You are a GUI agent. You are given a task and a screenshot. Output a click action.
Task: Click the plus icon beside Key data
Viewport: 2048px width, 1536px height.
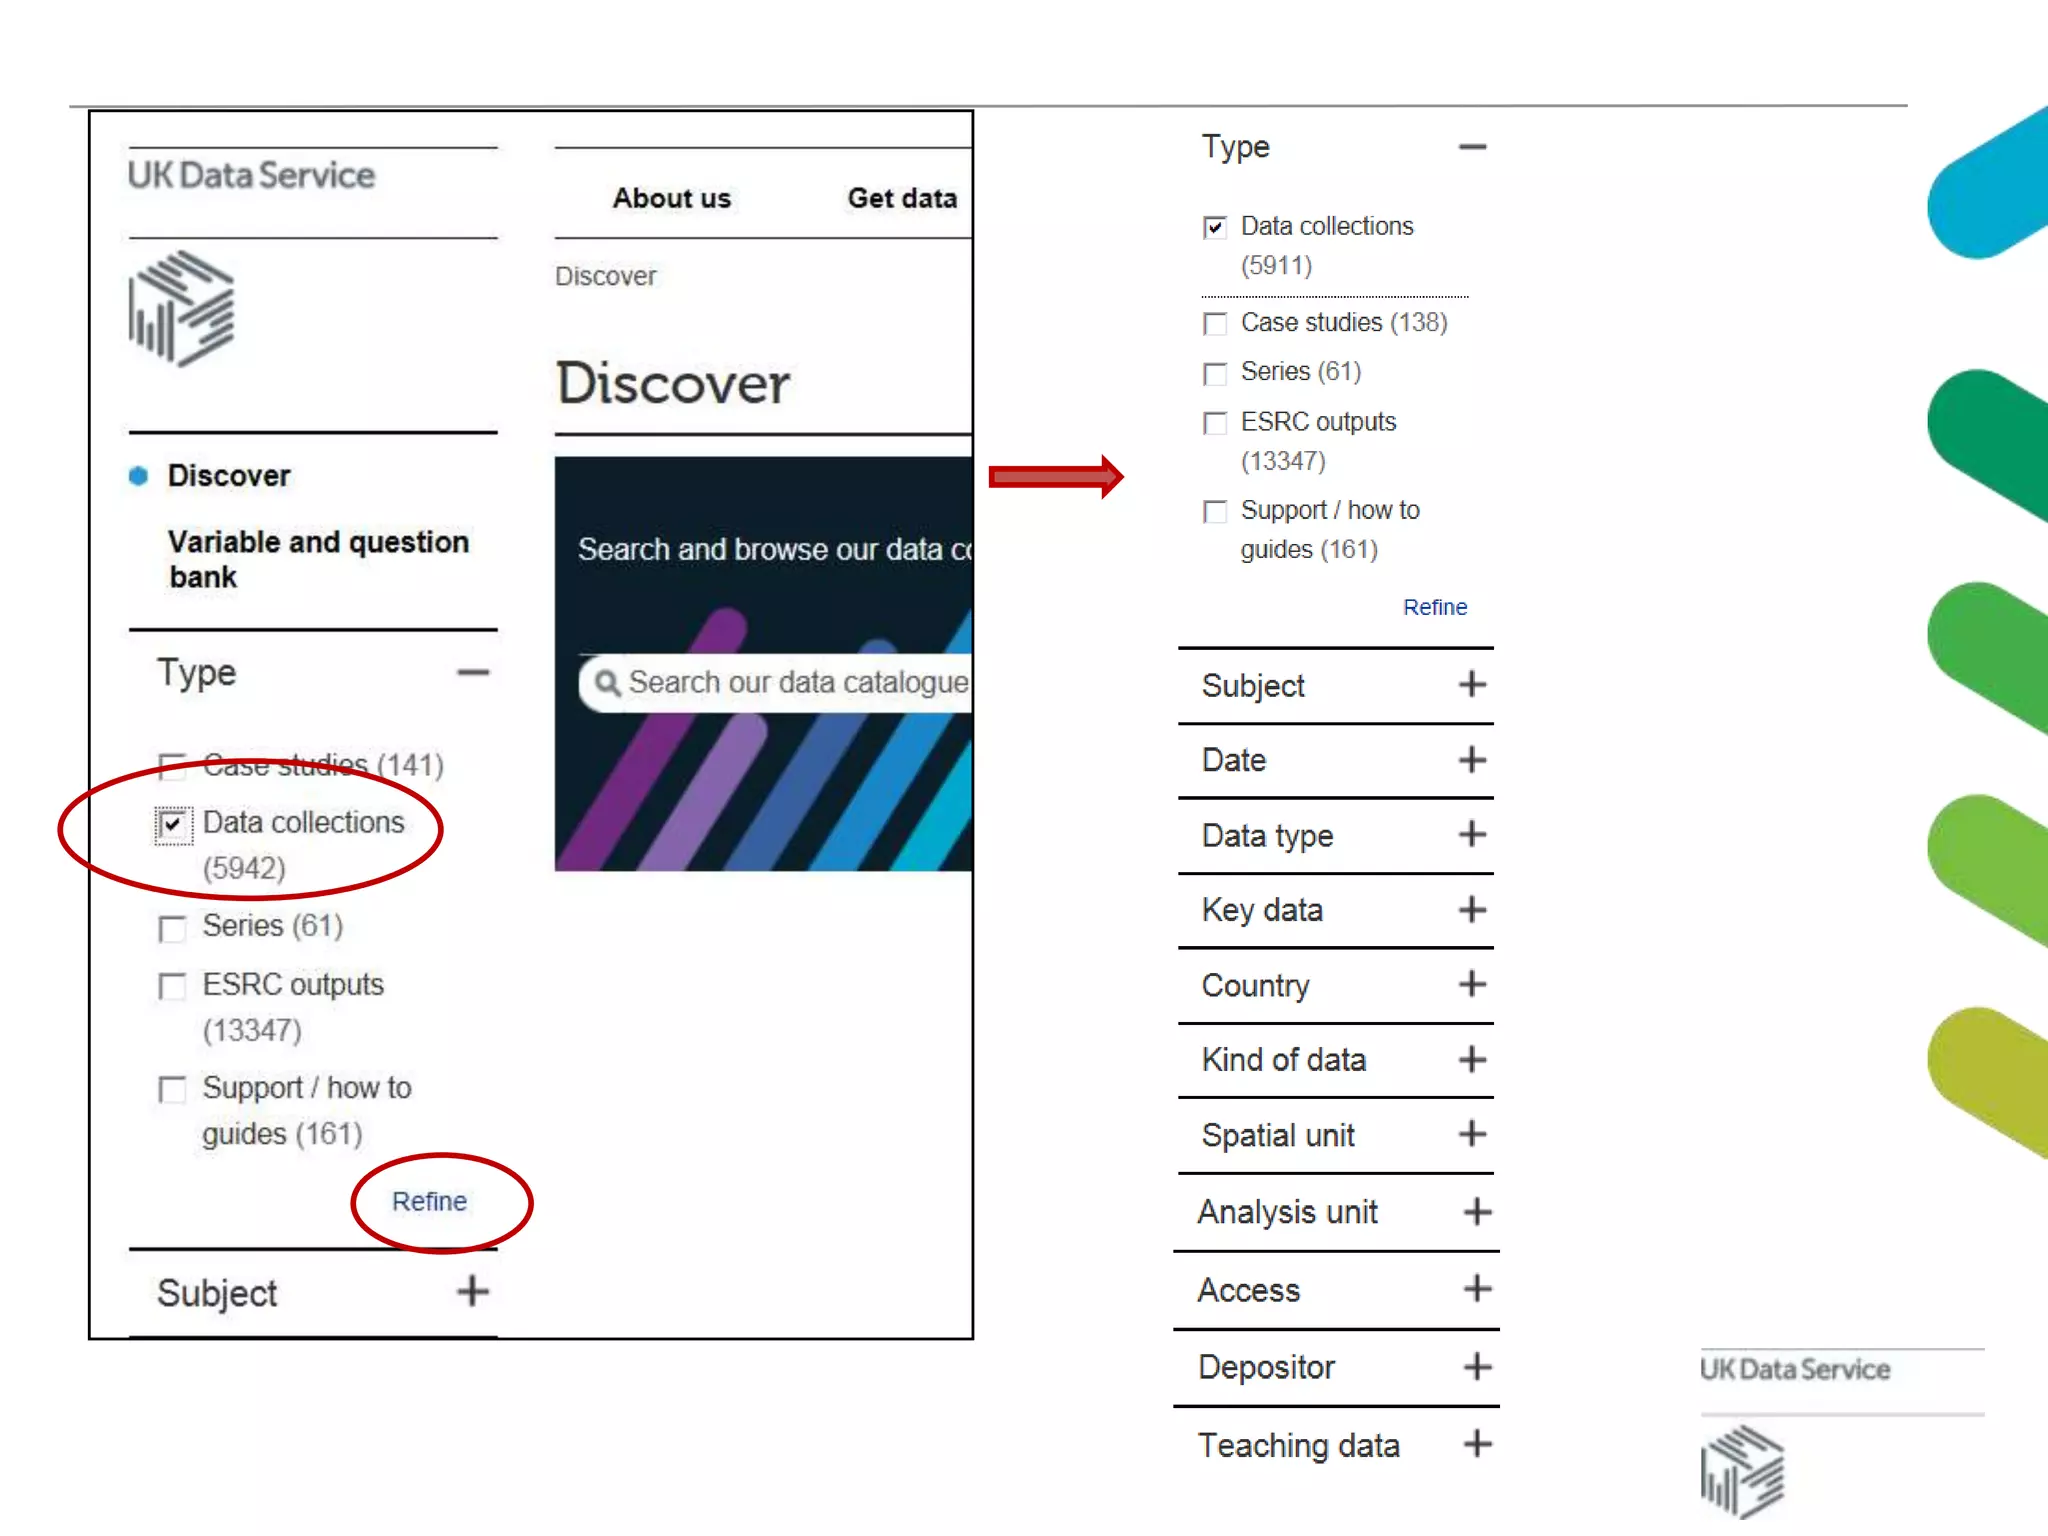(1471, 910)
